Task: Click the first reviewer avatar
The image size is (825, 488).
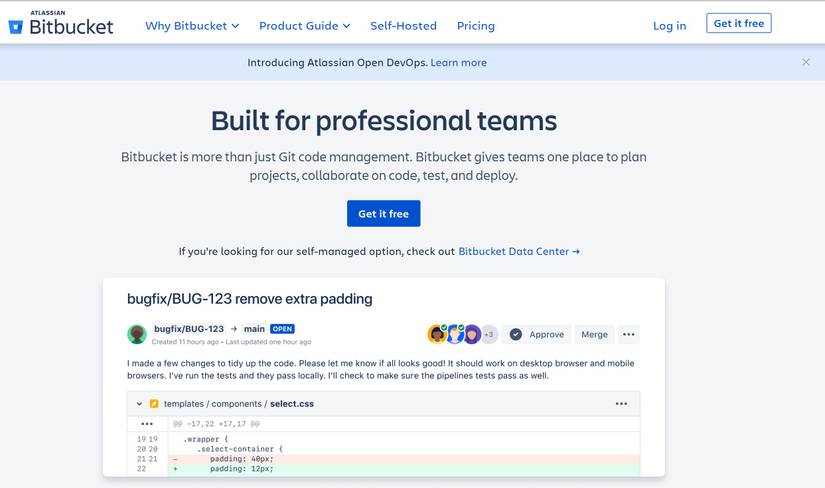Action: coord(436,334)
